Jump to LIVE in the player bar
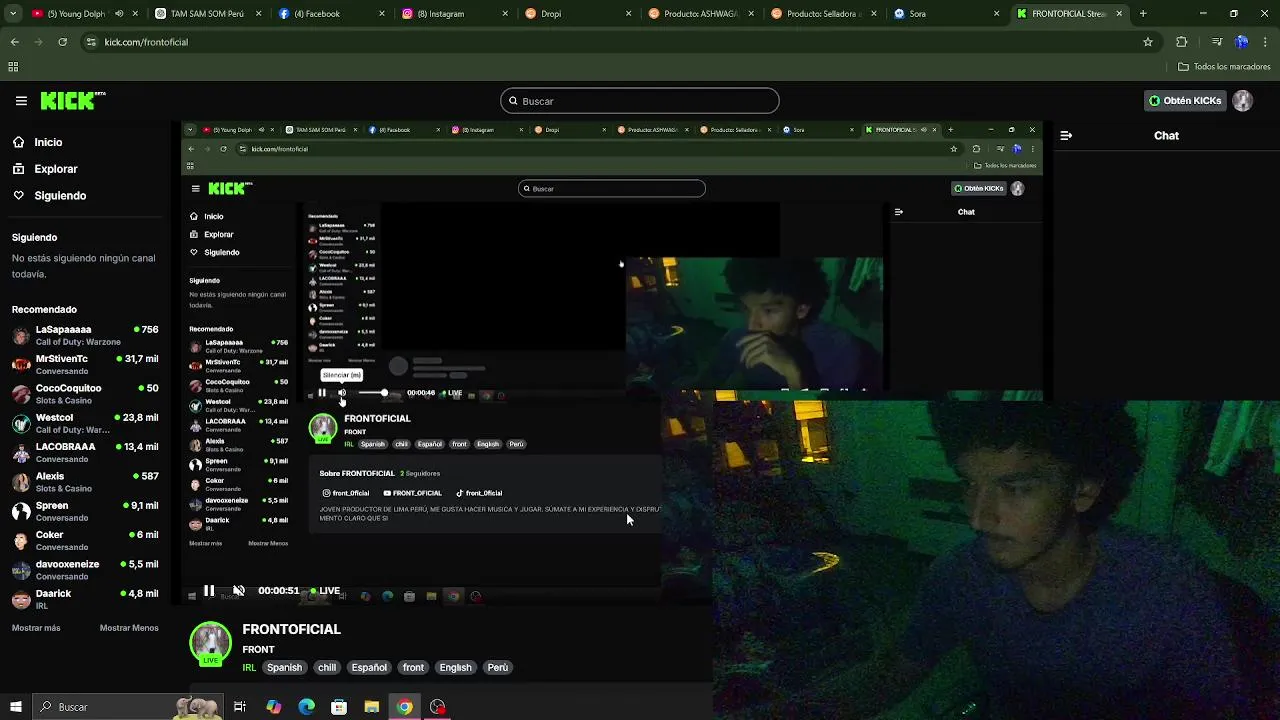Image resolution: width=1280 pixels, height=720 pixels. click(x=324, y=591)
